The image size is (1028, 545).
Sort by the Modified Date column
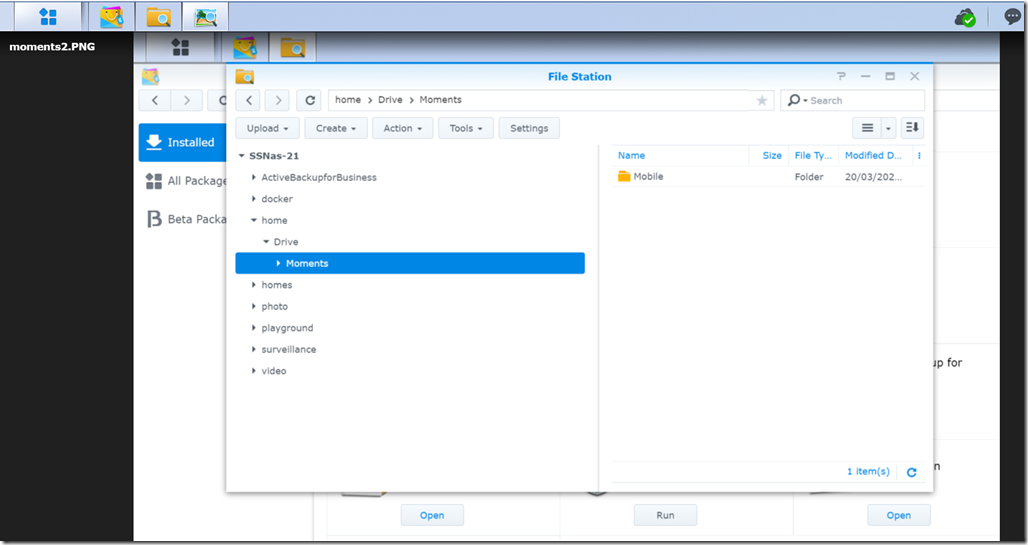(x=875, y=155)
